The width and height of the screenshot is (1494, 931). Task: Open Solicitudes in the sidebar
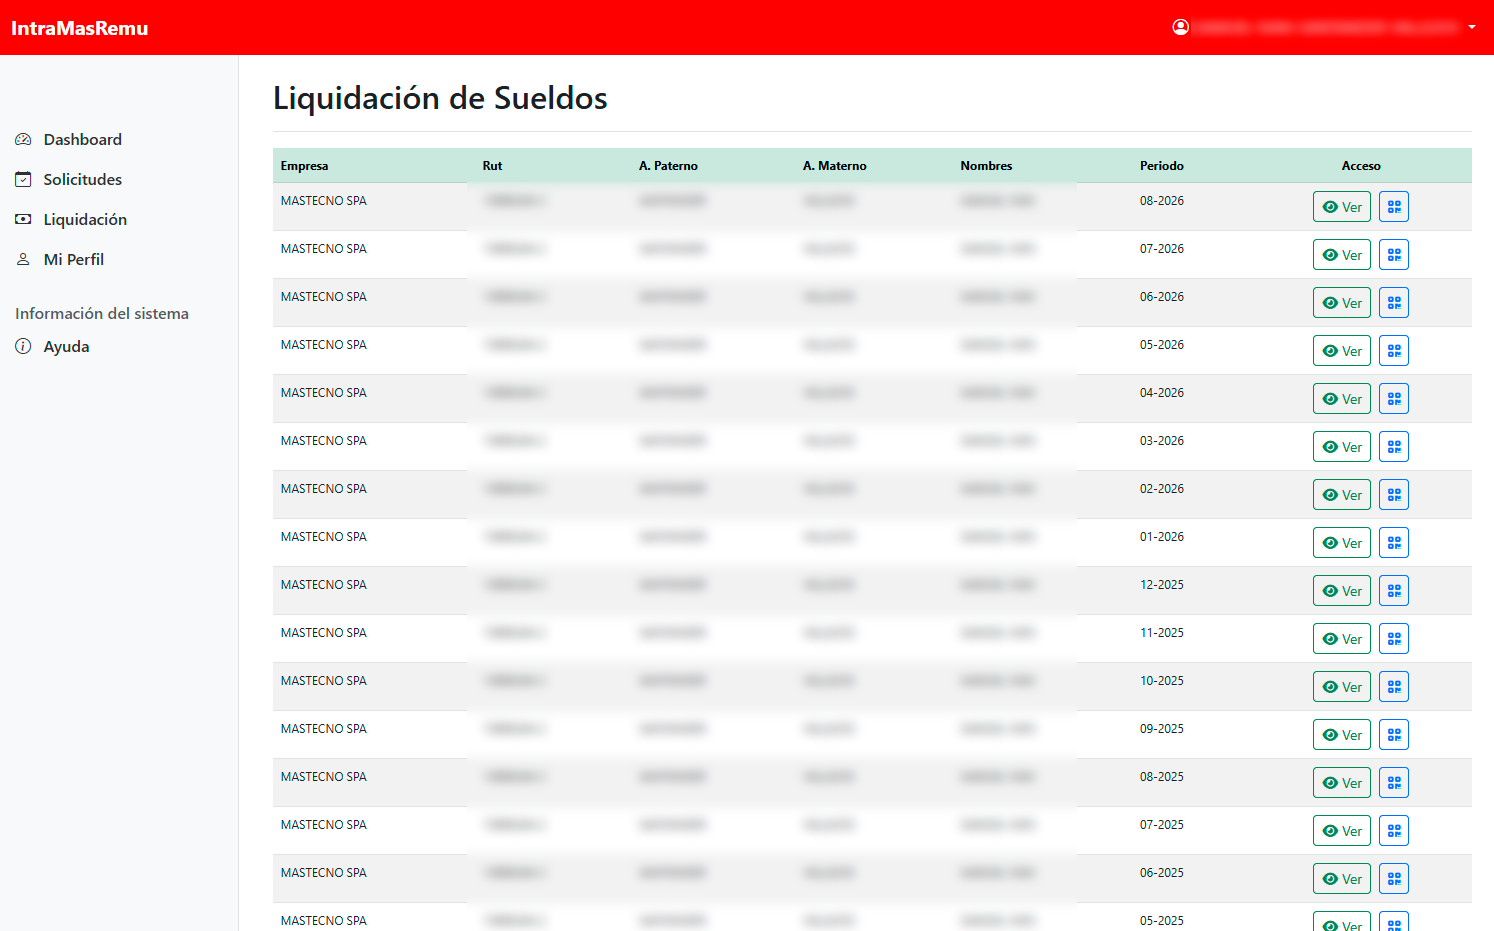point(68,179)
